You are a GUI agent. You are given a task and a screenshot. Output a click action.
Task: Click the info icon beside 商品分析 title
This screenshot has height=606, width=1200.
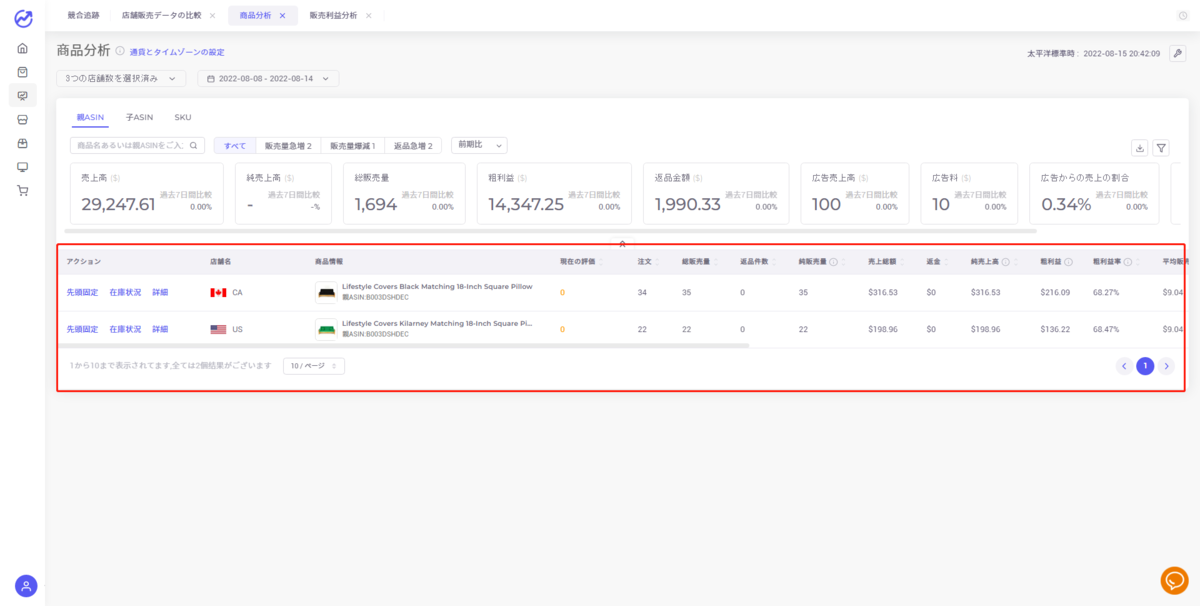(120, 51)
